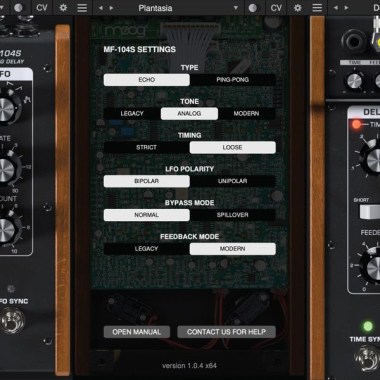Open the right-side hamburger menu icon
This screenshot has width=380, height=380.
pos(317,8)
